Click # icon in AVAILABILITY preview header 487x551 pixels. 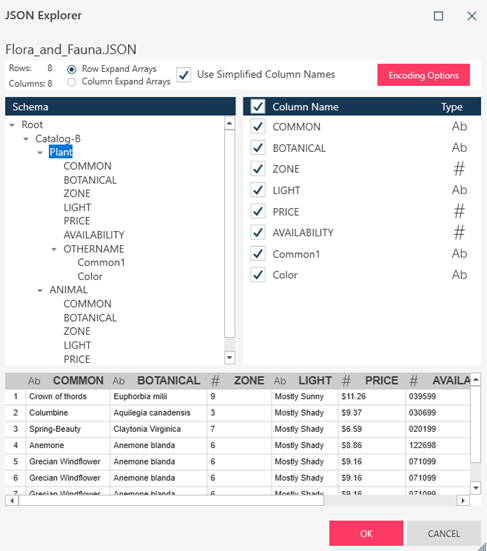click(414, 381)
